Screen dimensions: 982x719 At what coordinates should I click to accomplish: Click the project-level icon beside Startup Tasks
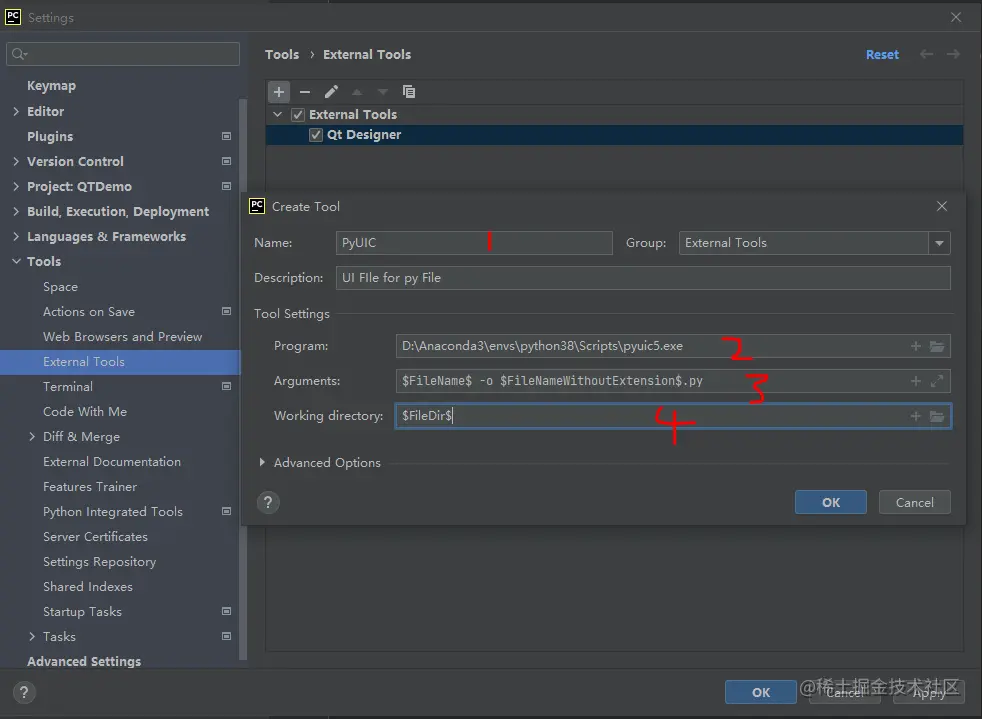pyautogui.click(x=227, y=611)
